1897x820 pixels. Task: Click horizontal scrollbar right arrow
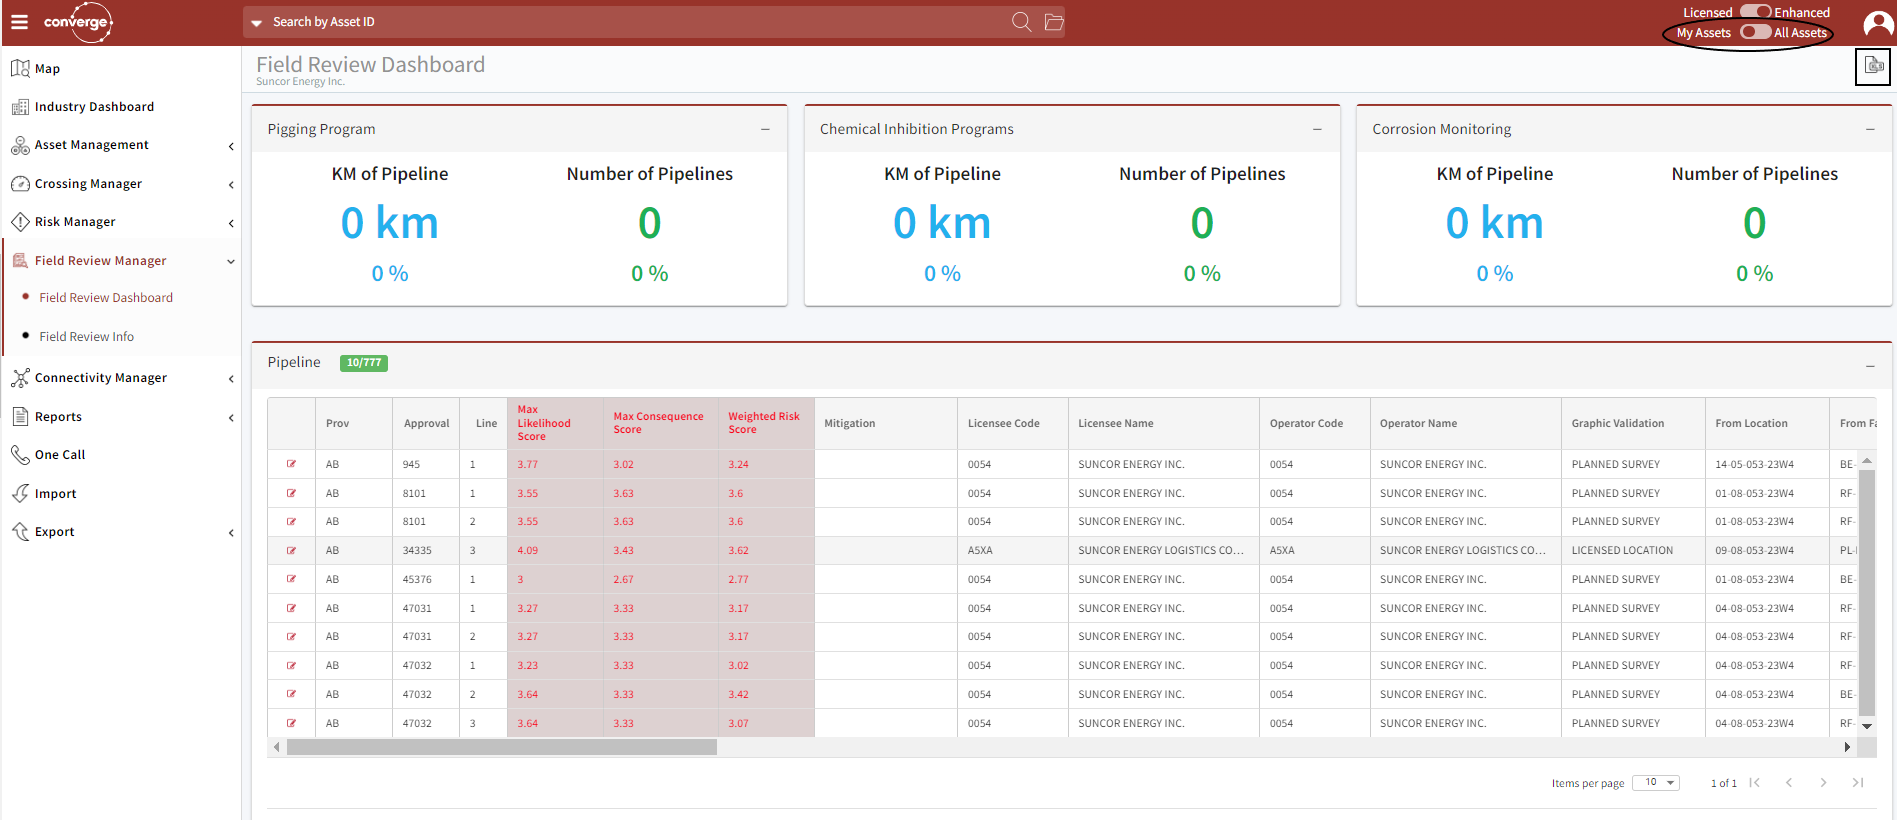(x=1847, y=747)
